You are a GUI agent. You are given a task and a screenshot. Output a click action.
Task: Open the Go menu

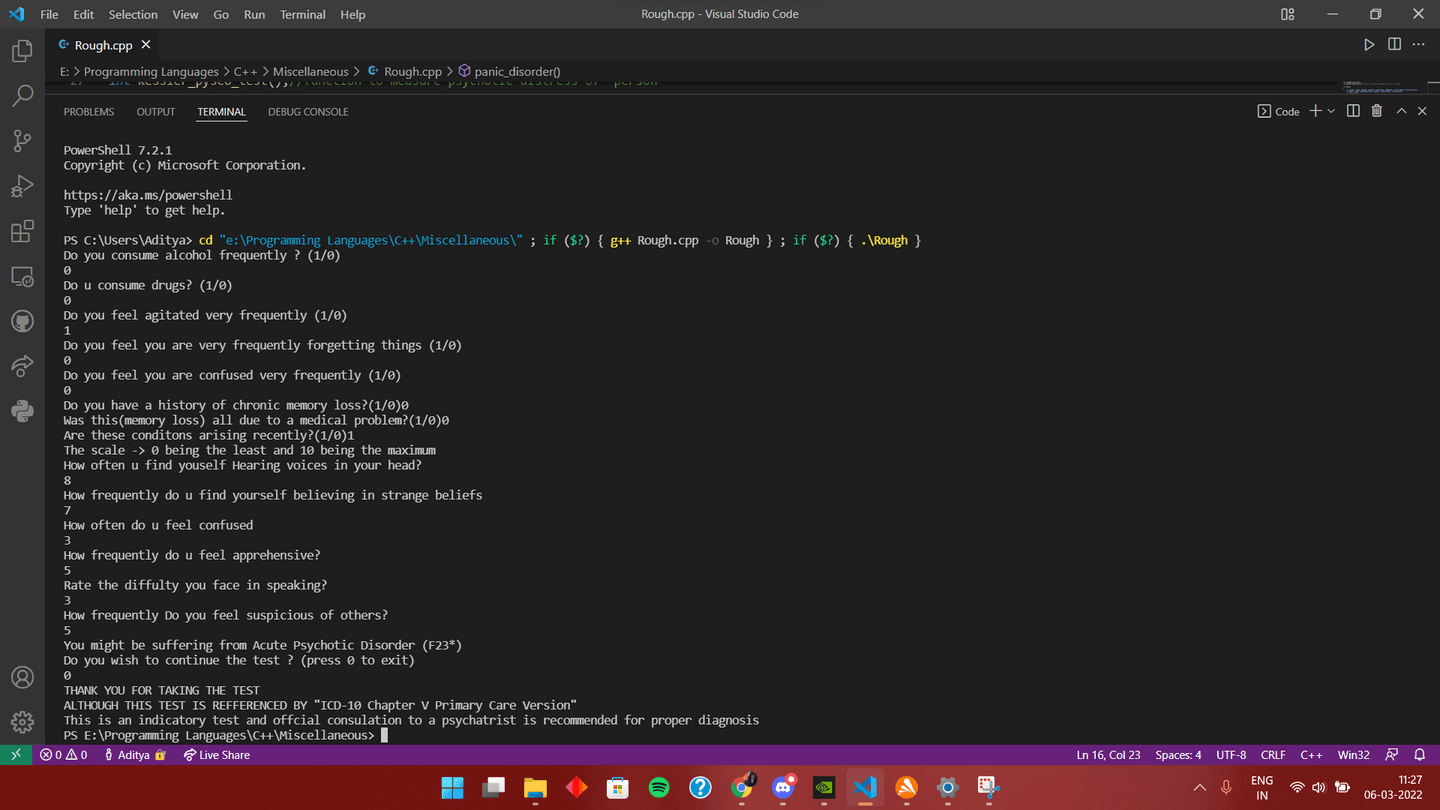coord(221,14)
